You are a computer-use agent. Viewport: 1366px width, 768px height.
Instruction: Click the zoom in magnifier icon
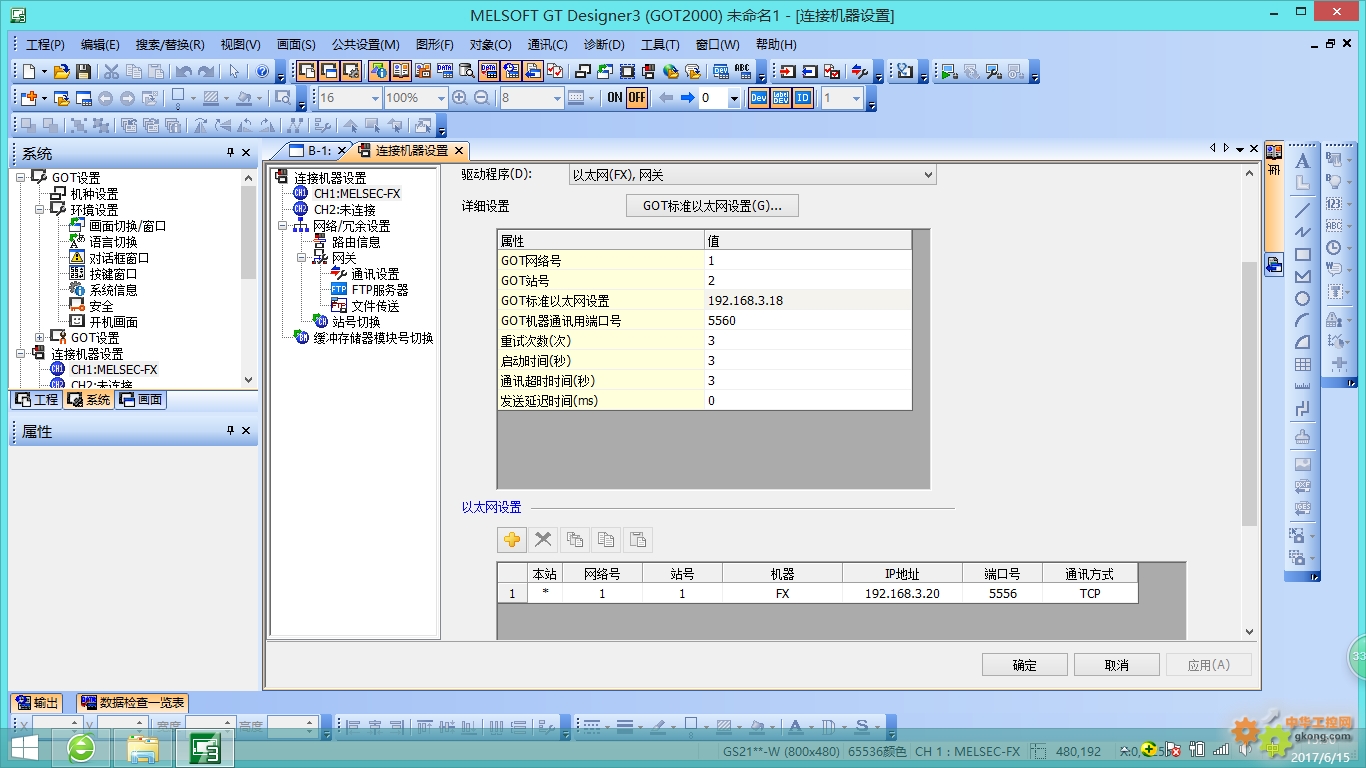point(460,98)
